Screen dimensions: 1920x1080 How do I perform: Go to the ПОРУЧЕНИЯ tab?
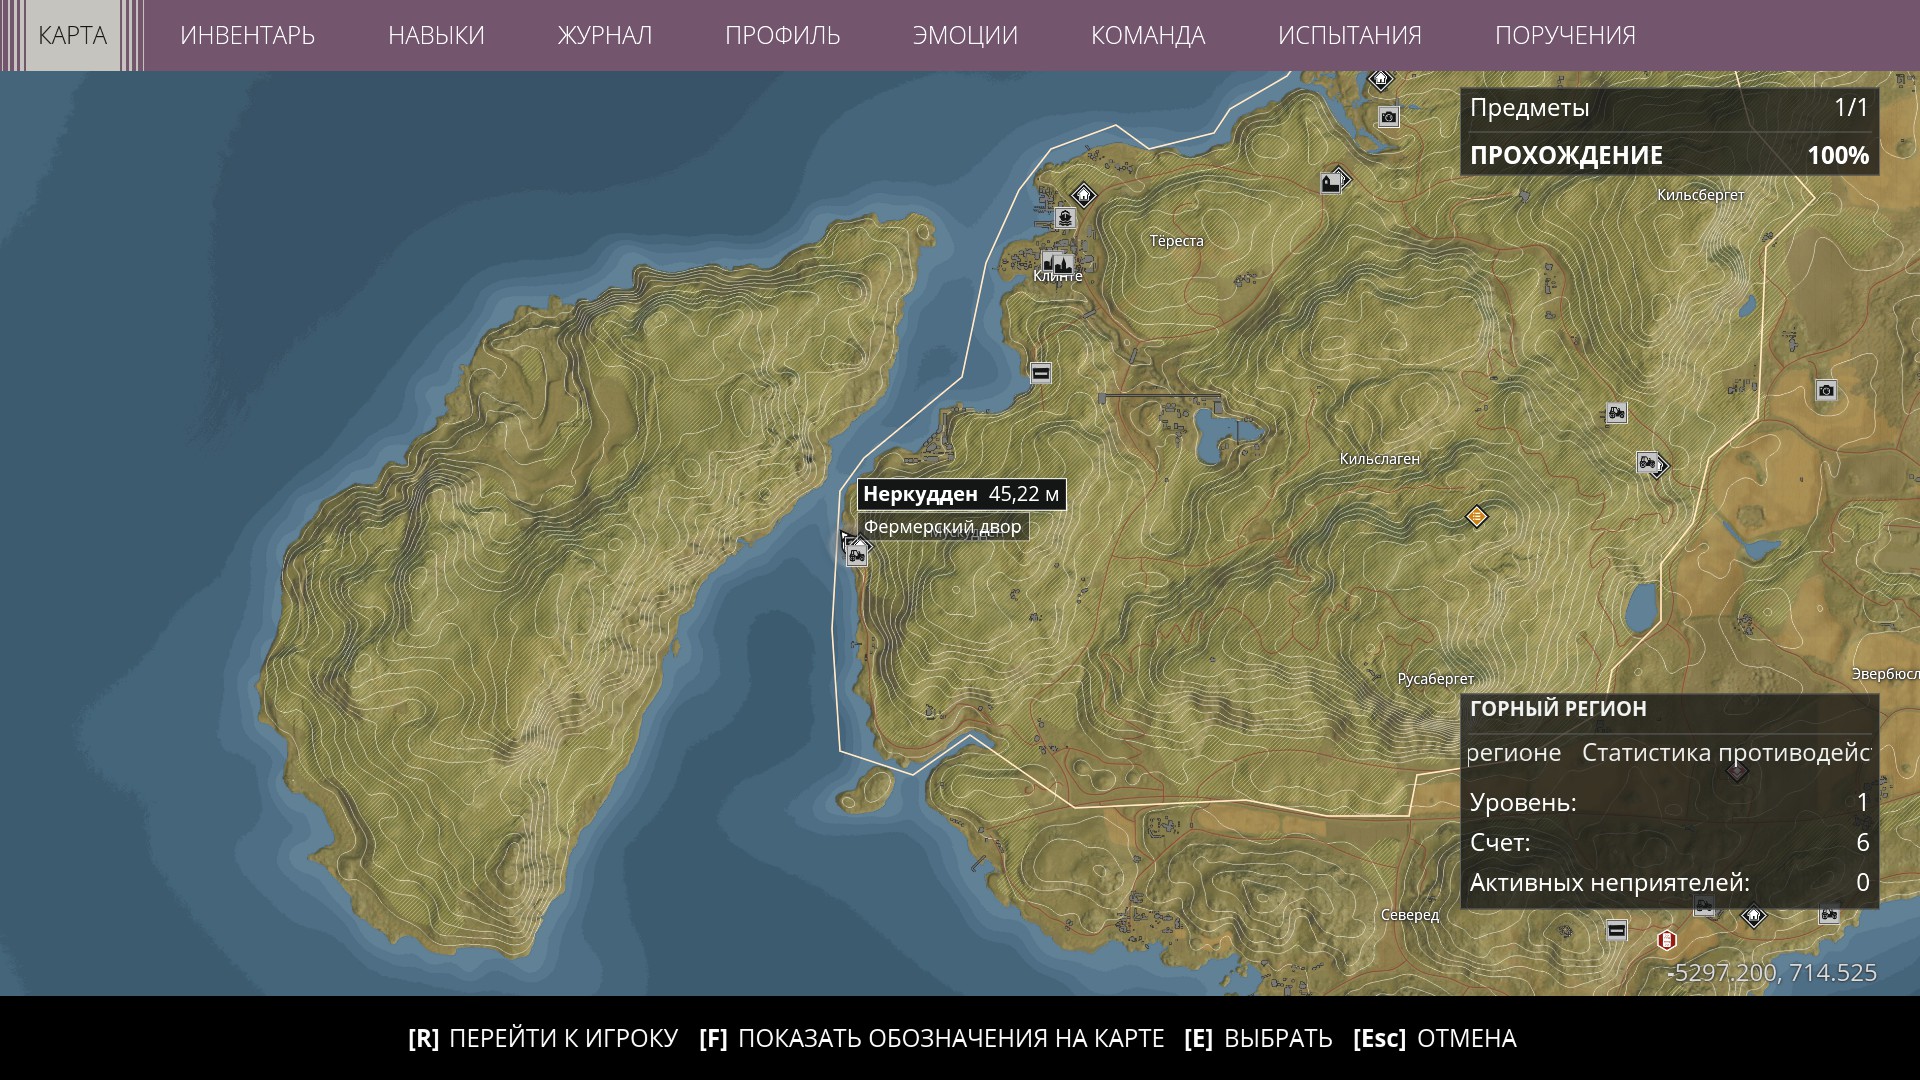[x=1565, y=35]
